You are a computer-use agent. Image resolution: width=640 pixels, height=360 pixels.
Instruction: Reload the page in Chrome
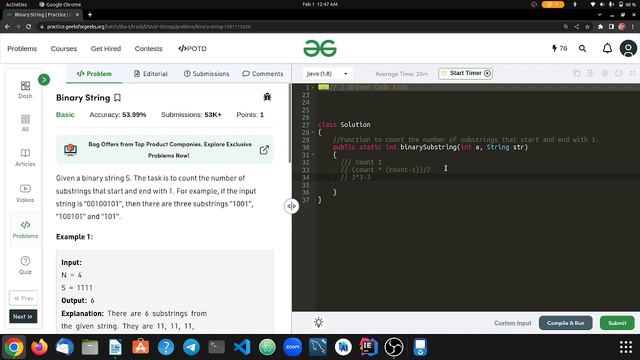28,27
